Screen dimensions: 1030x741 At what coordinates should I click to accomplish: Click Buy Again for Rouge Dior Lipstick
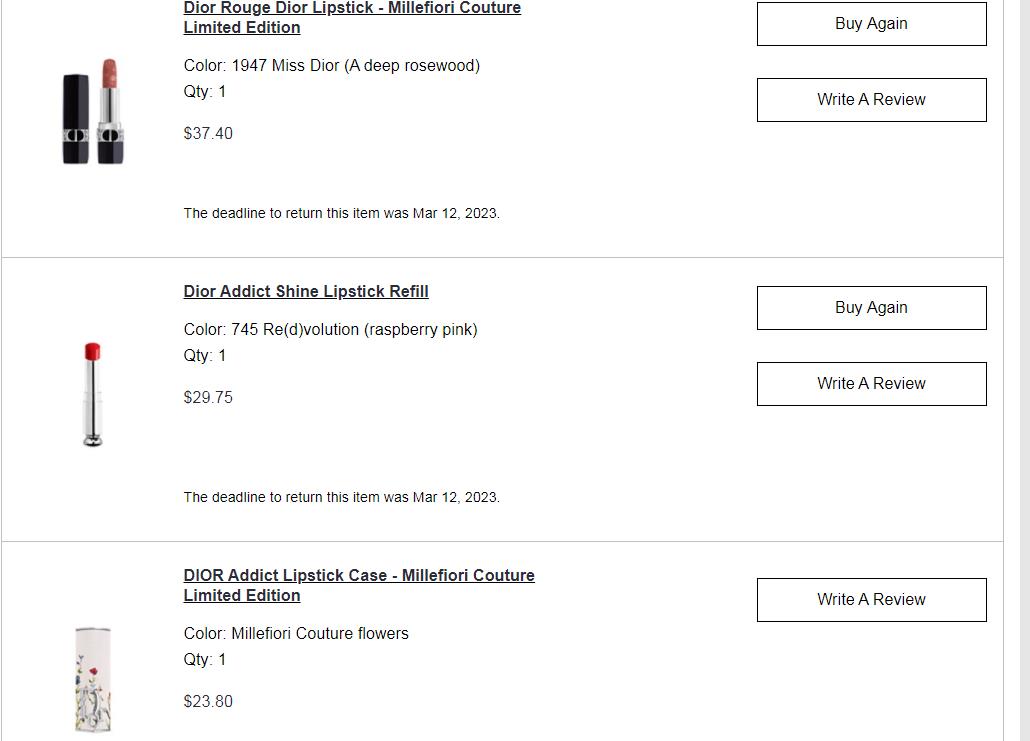point(871,24)
